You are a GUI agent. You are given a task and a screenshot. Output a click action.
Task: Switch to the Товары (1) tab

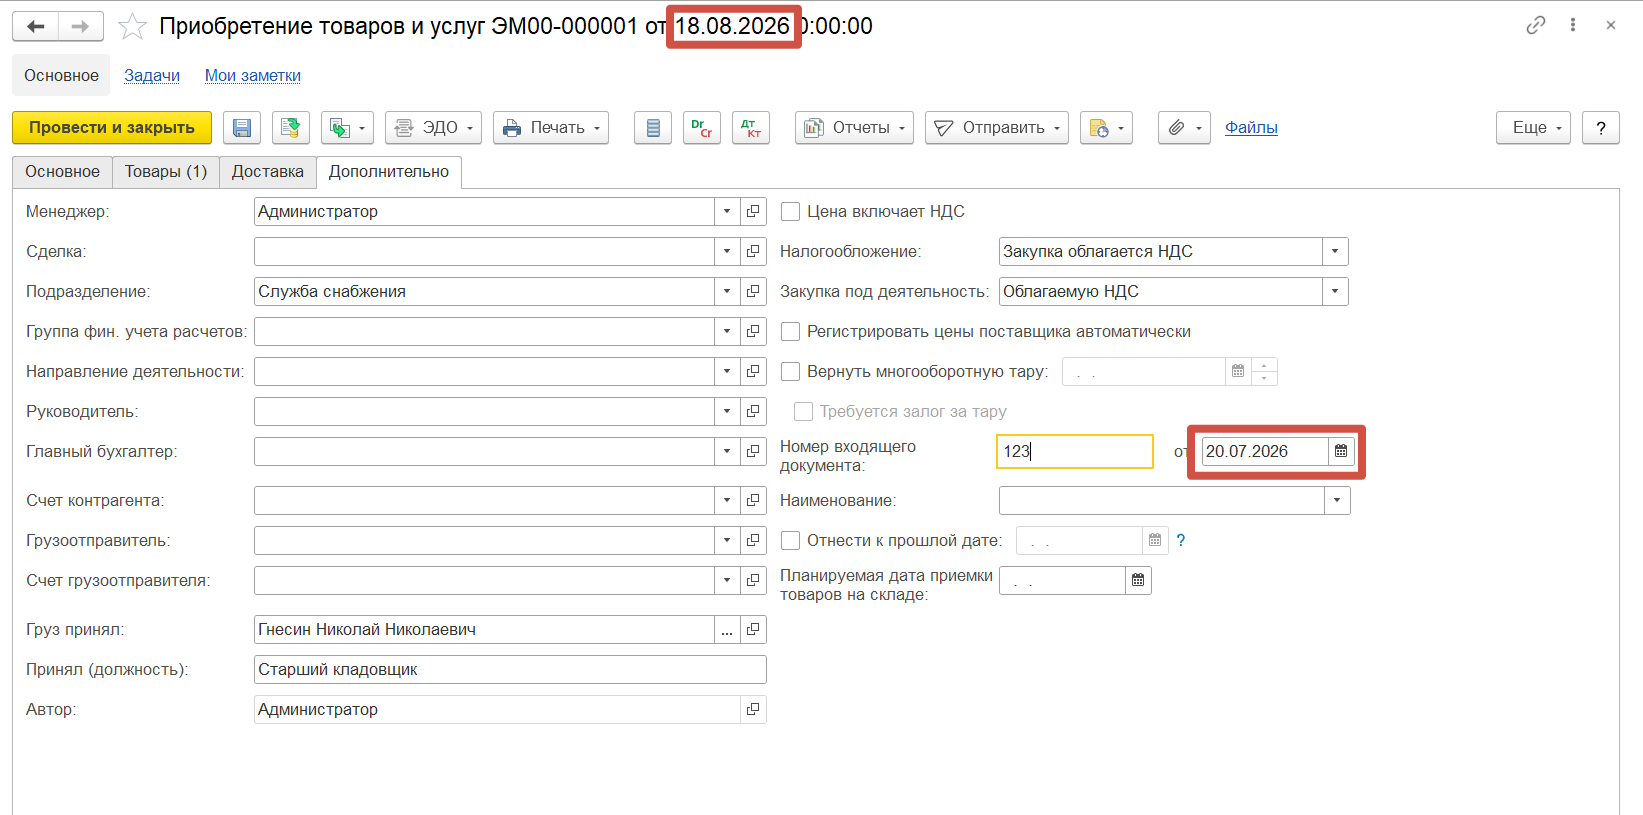click(x=166, y=172)
